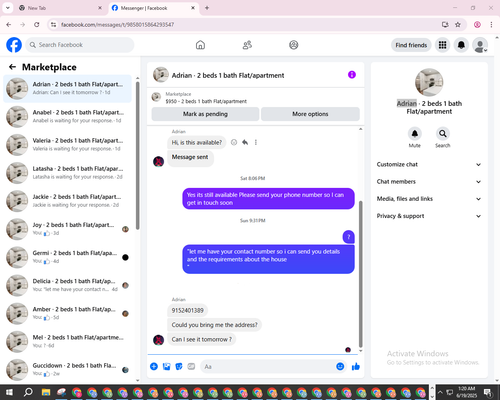Open more options for 'Hi, is this available?'
This screenshot has height=400, width=500.
256,142
